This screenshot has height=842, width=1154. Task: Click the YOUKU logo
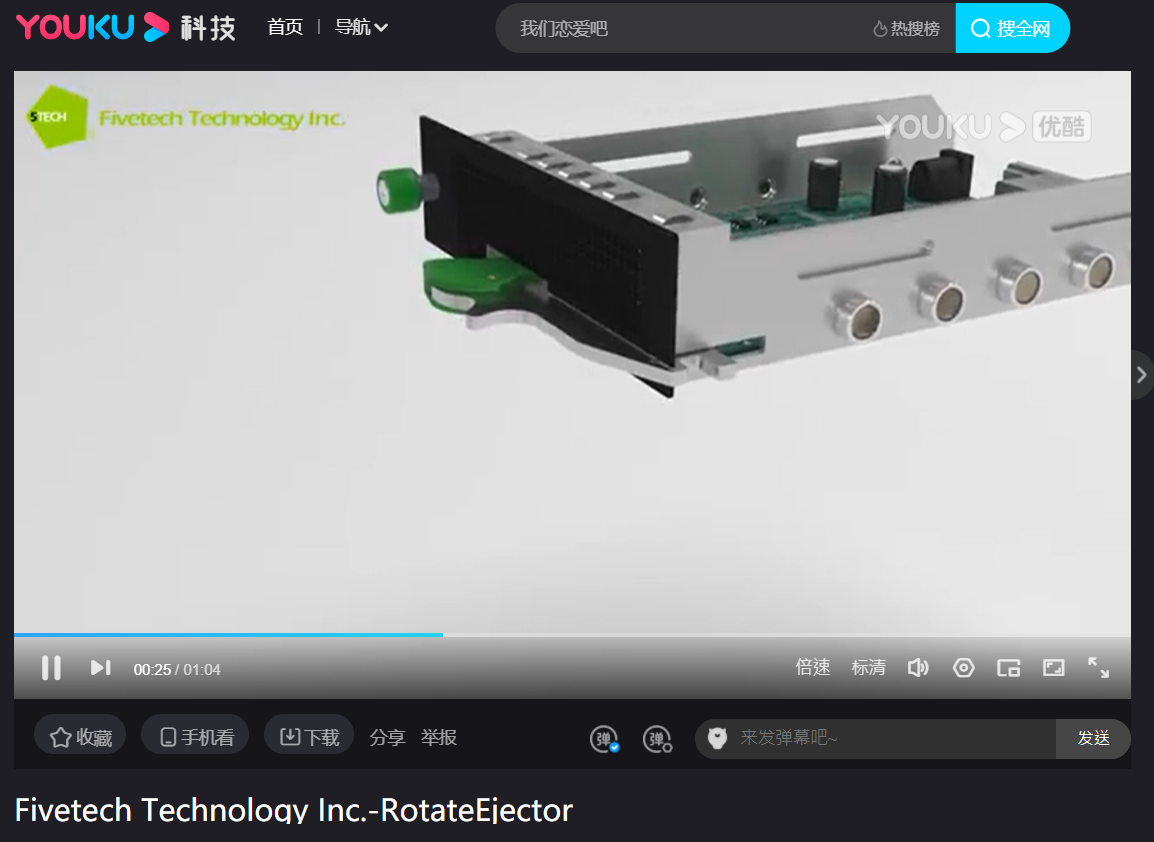tap(92, 27)
